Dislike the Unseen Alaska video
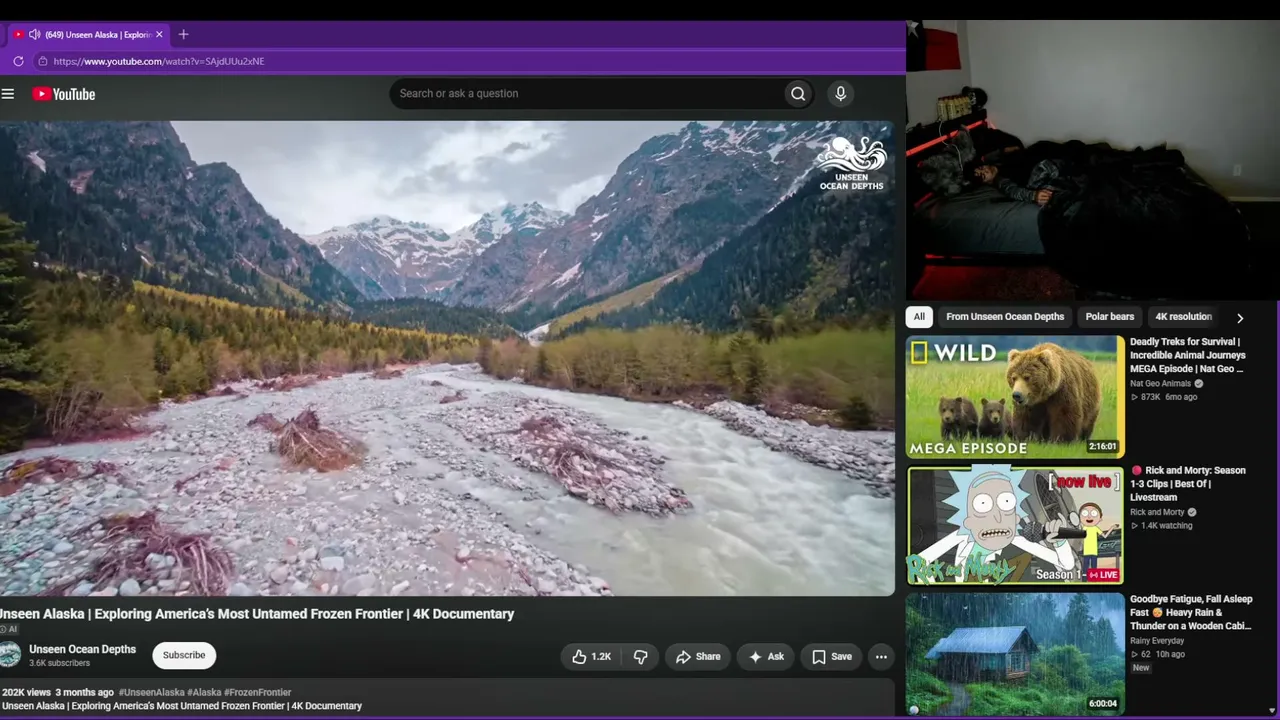Viewport: 1280px width, 720px height. click(641, 657)
